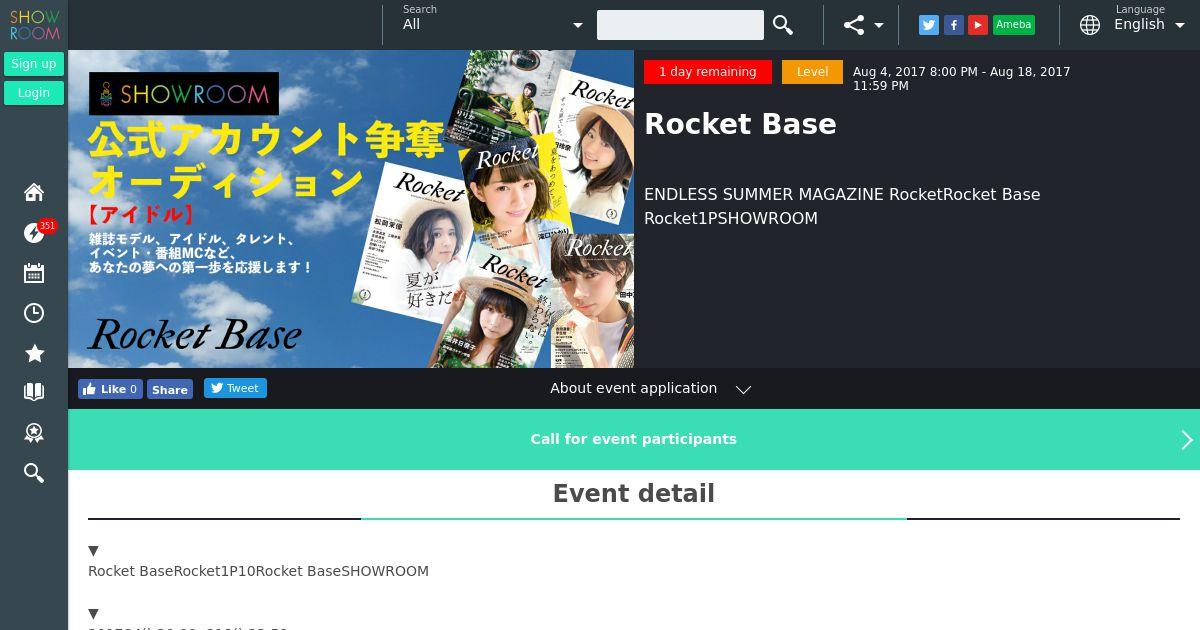Open the Facebook icon in the header
The width and height of the screenshot is (1200, 630).
[954, 25]
